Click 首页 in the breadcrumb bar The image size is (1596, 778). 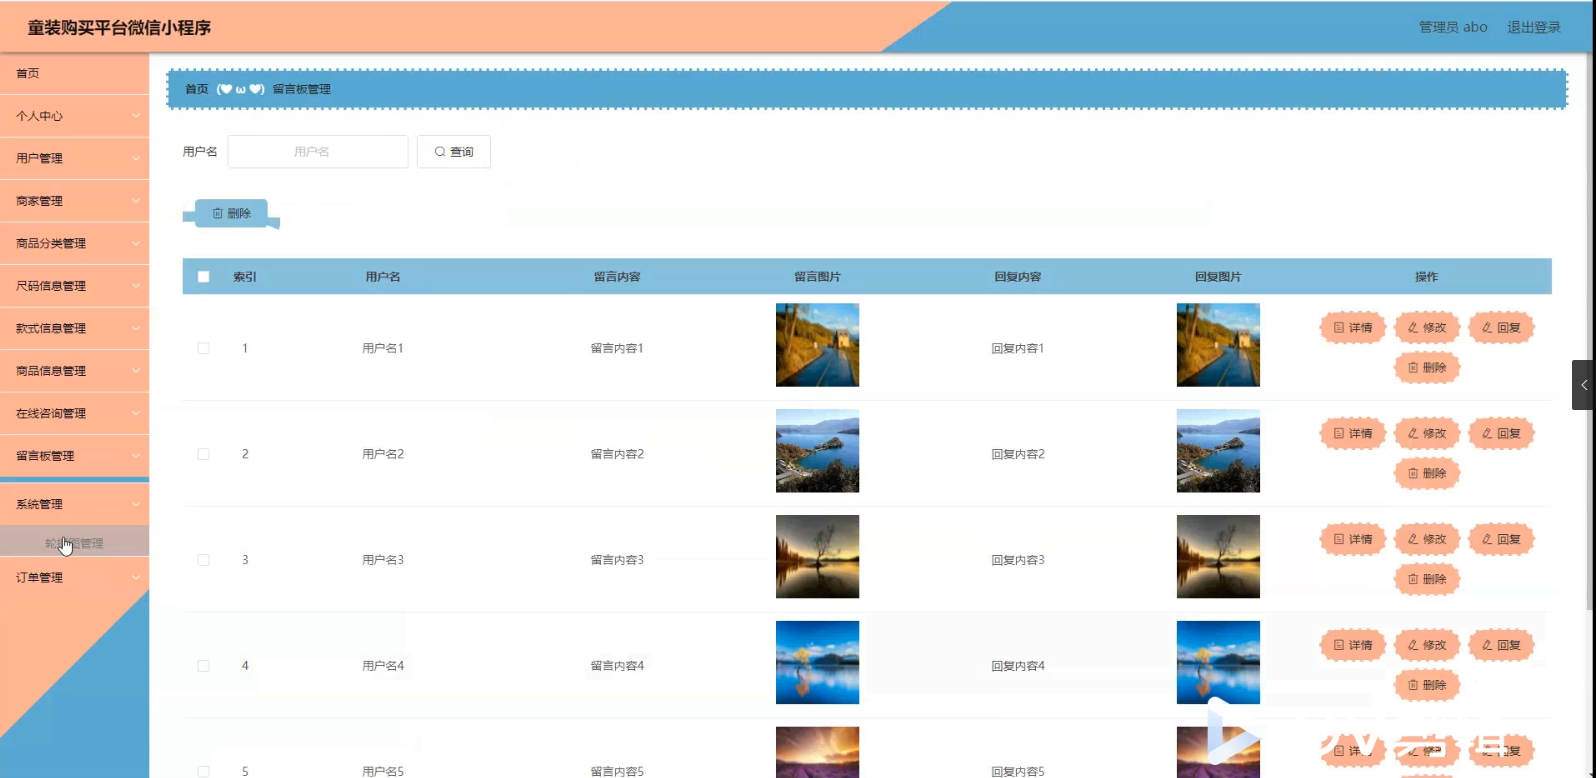point(197,89)
